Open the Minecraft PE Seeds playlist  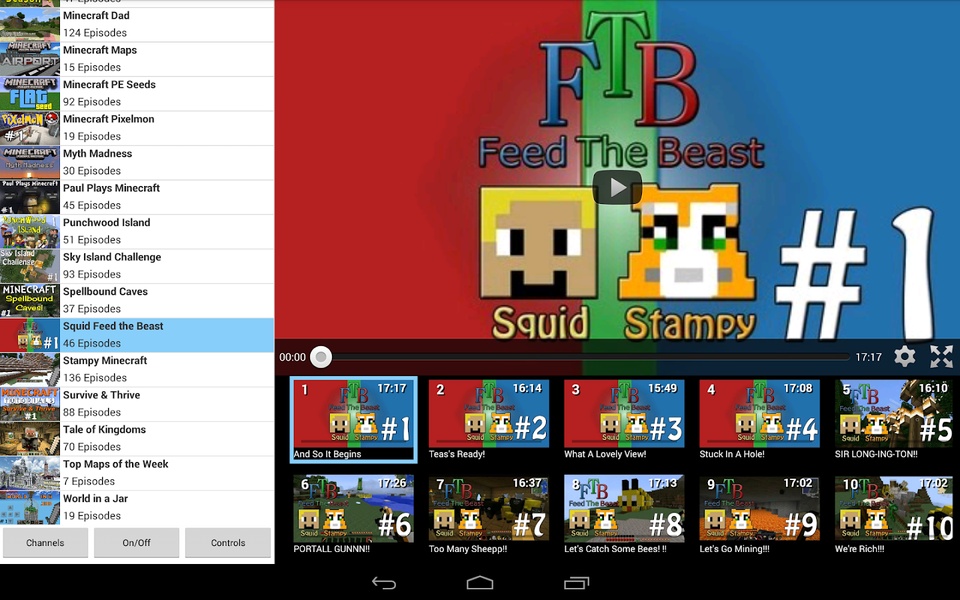point(137,93)
